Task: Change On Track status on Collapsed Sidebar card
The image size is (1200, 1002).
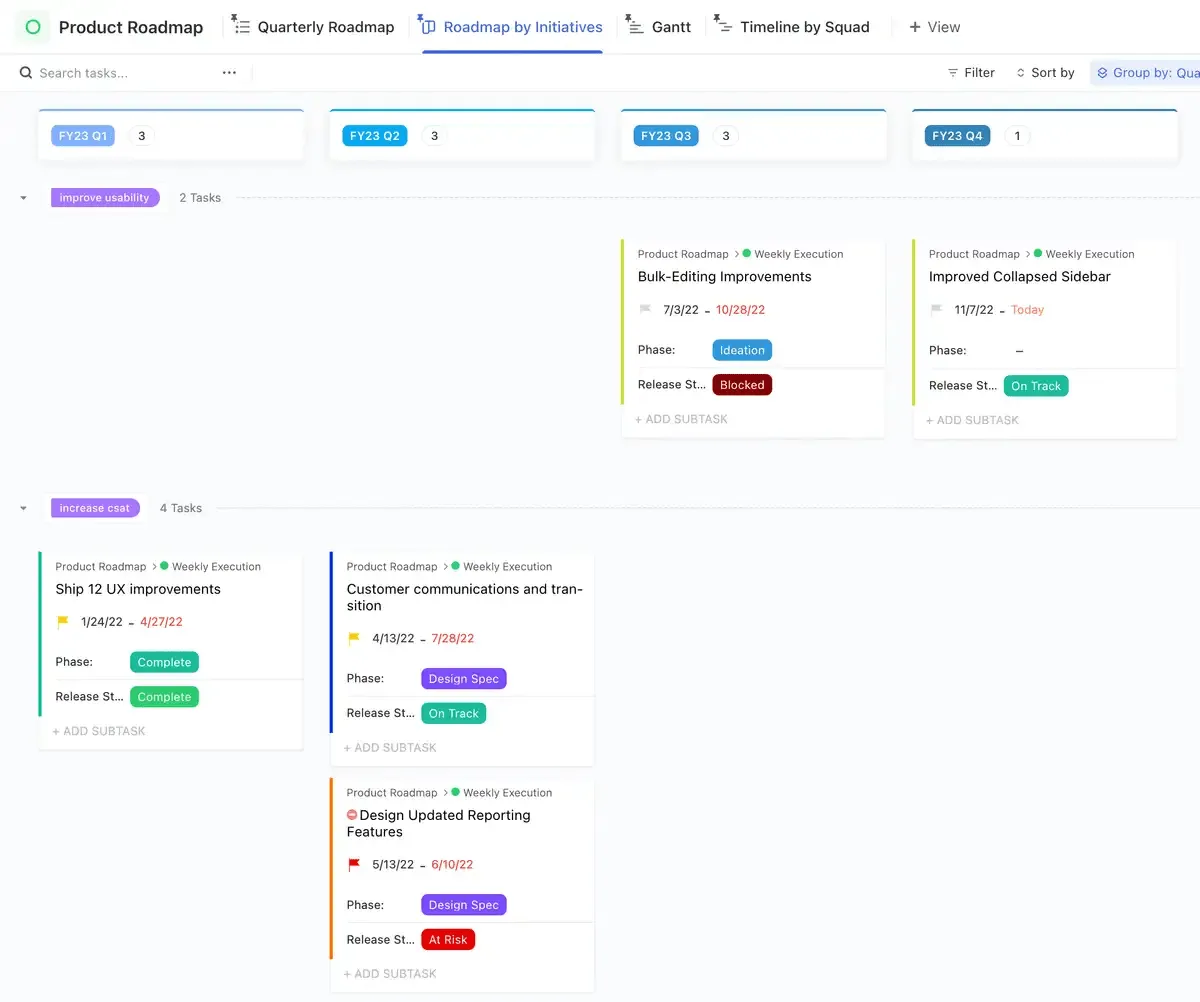Action: [1036, 386]
